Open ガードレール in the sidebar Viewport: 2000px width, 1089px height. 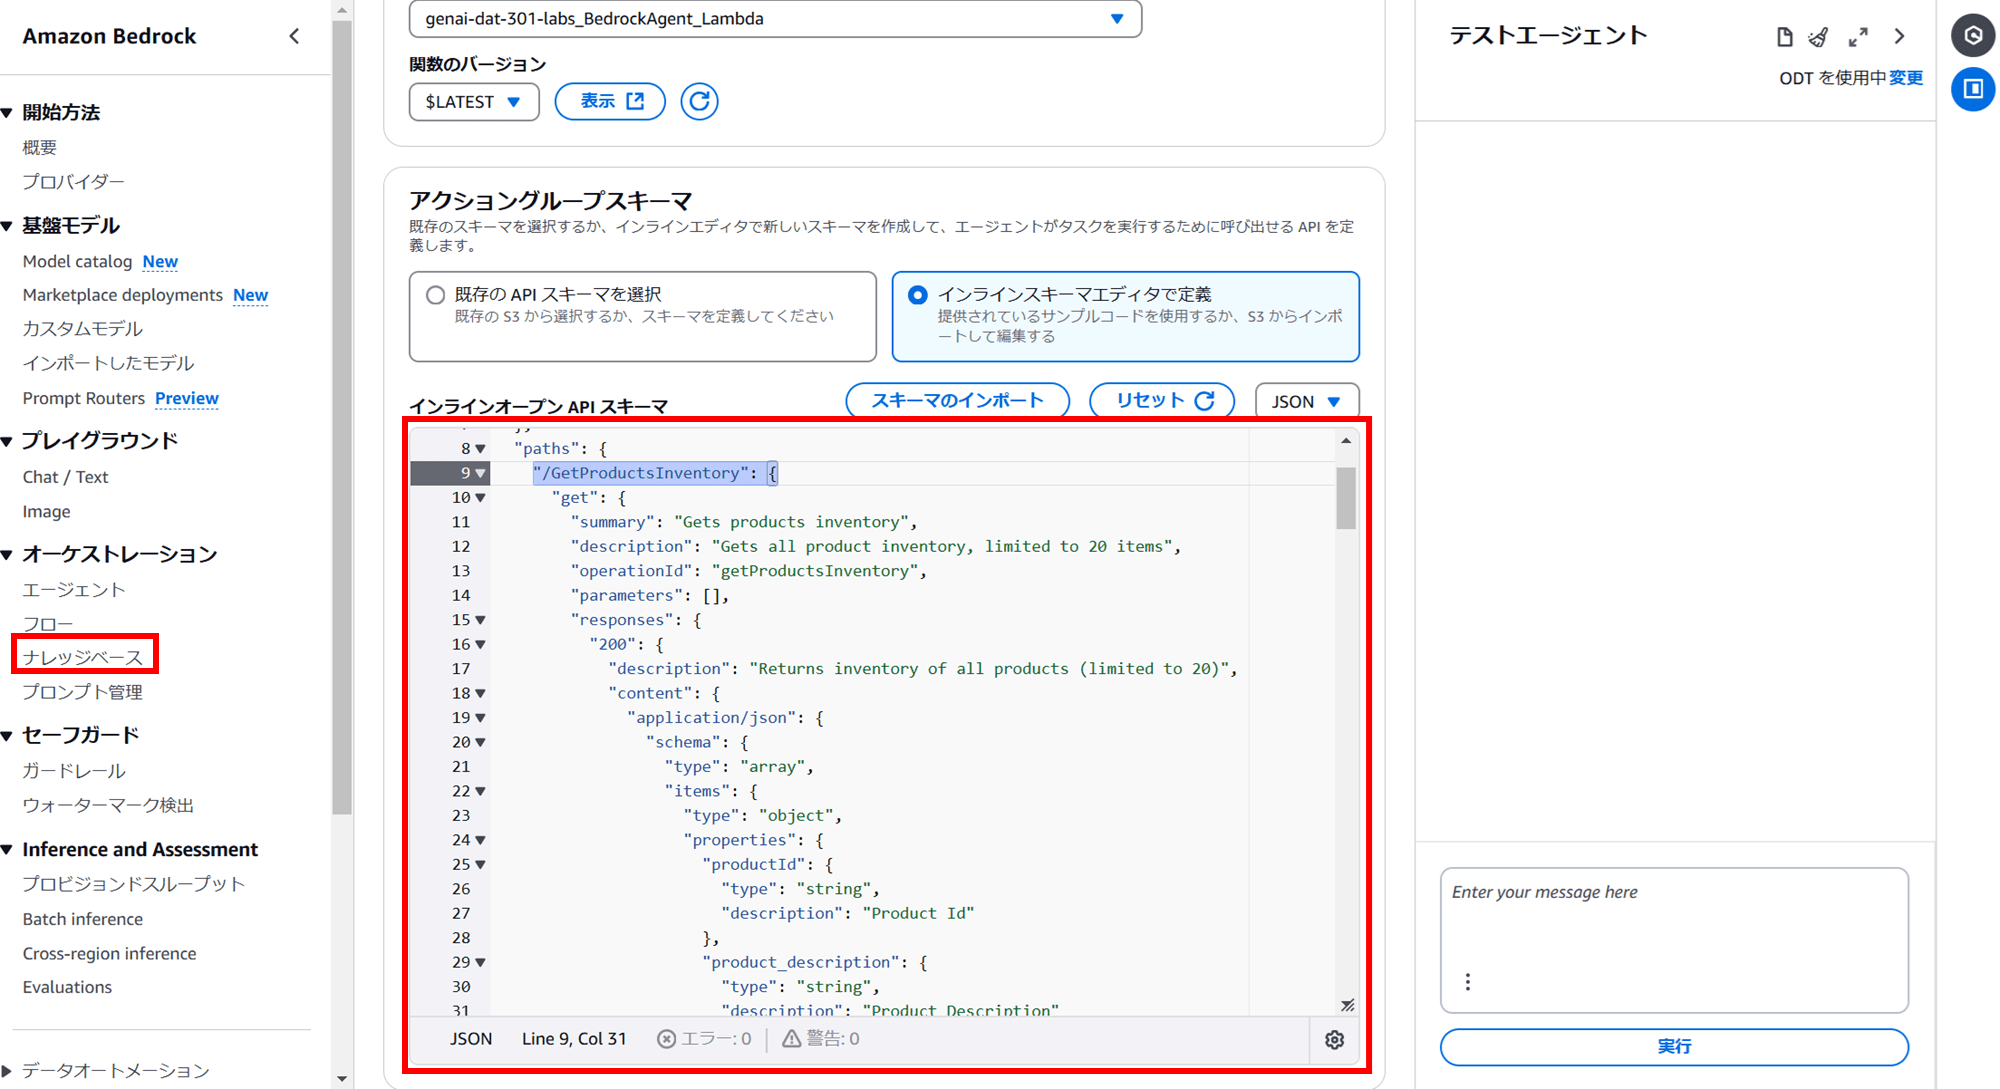(x=73, y=771)
